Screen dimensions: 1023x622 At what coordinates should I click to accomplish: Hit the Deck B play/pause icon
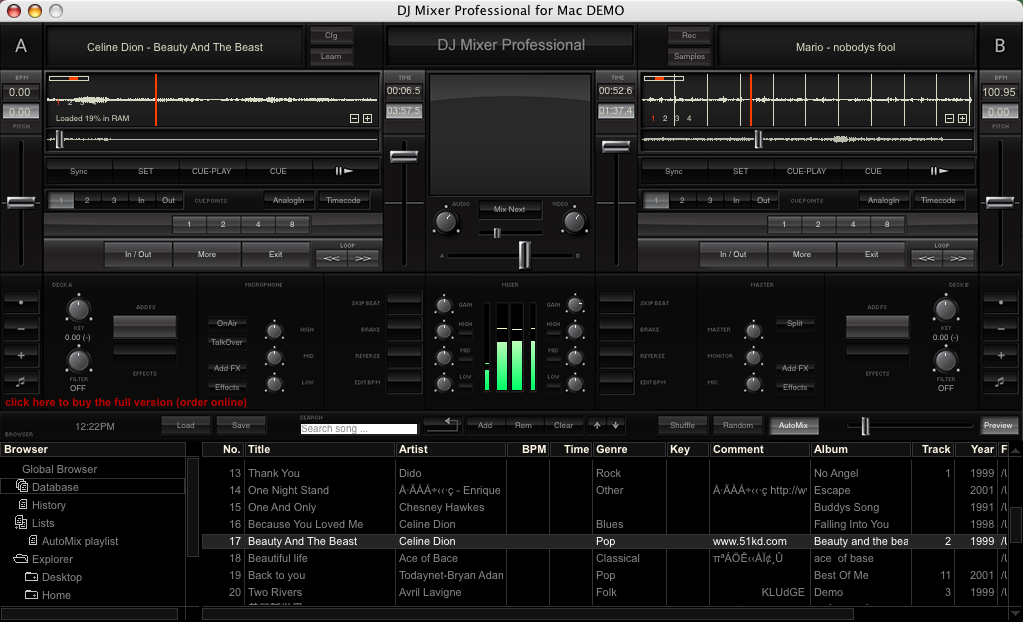click(x=939, y=171)
